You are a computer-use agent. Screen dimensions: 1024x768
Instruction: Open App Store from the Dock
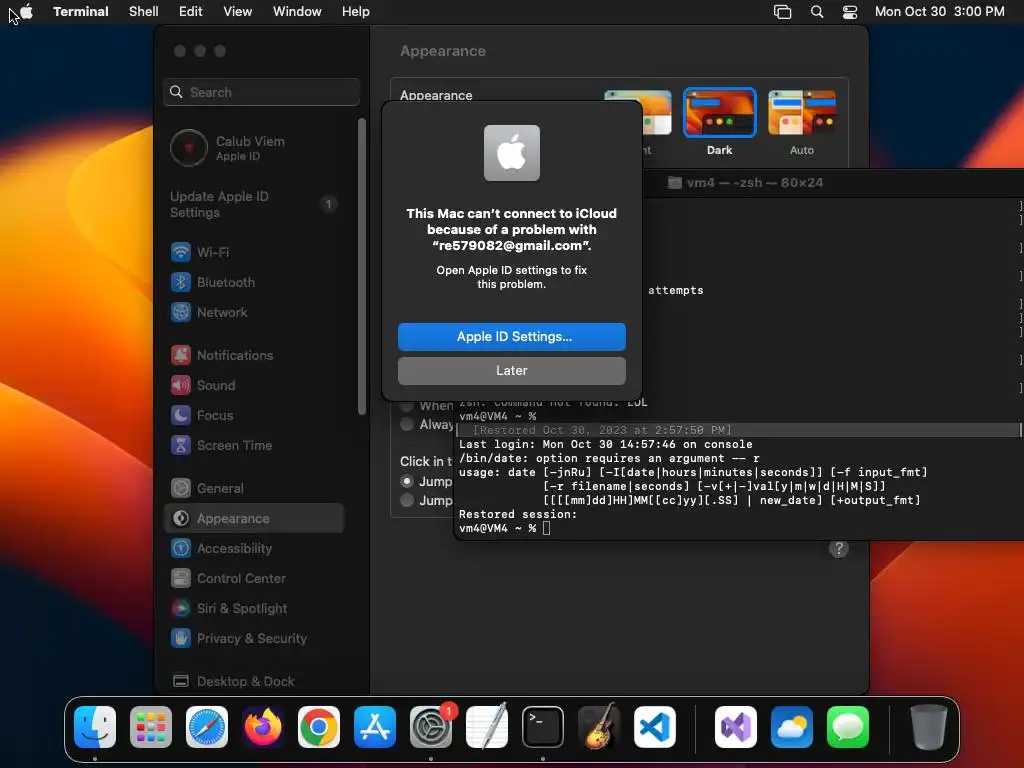tap(375, 727)
